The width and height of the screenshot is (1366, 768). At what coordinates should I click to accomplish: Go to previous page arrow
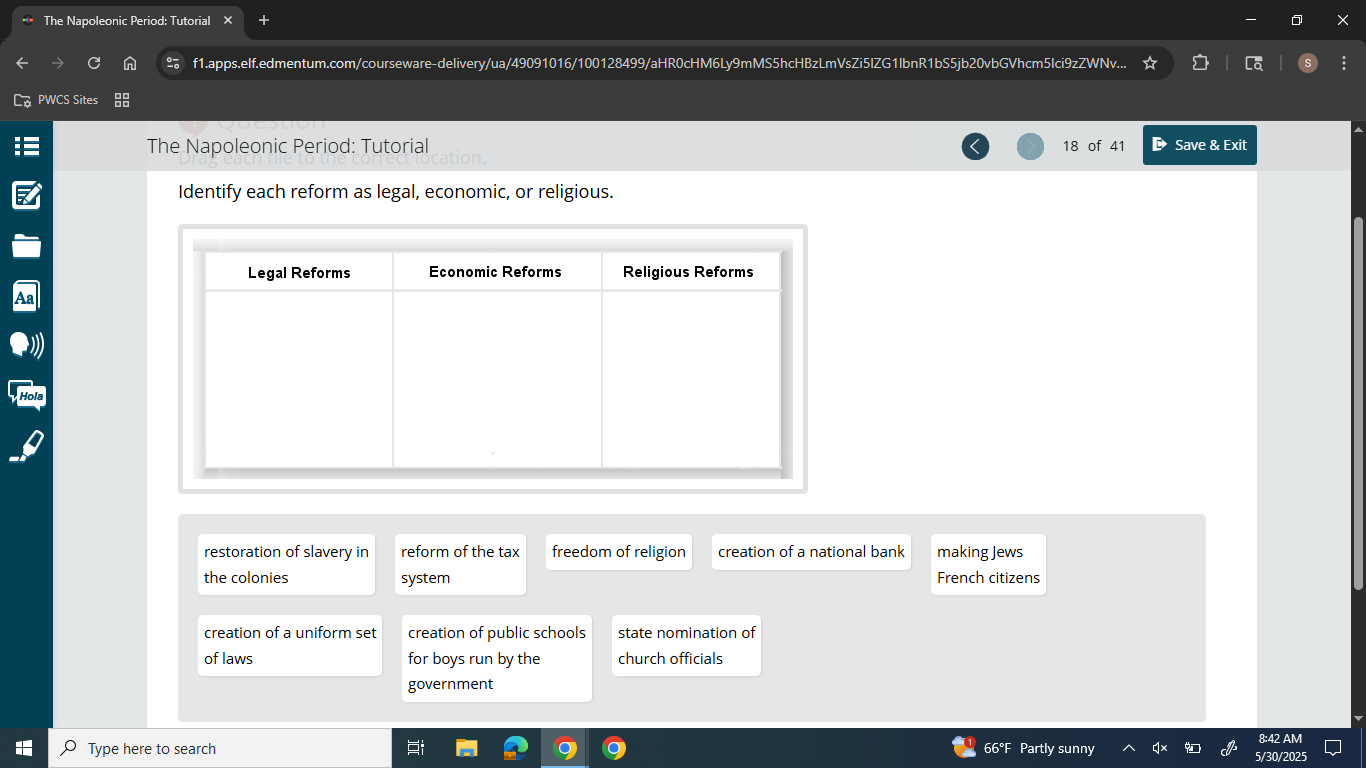click(975, 146)
